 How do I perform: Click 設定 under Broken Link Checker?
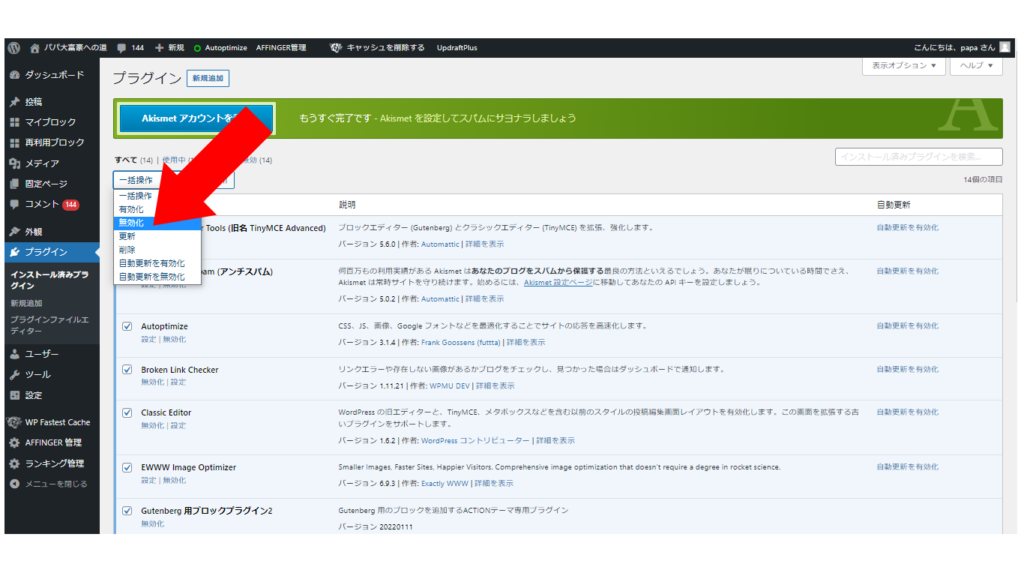pyautogui.click(x=178, y=383)
